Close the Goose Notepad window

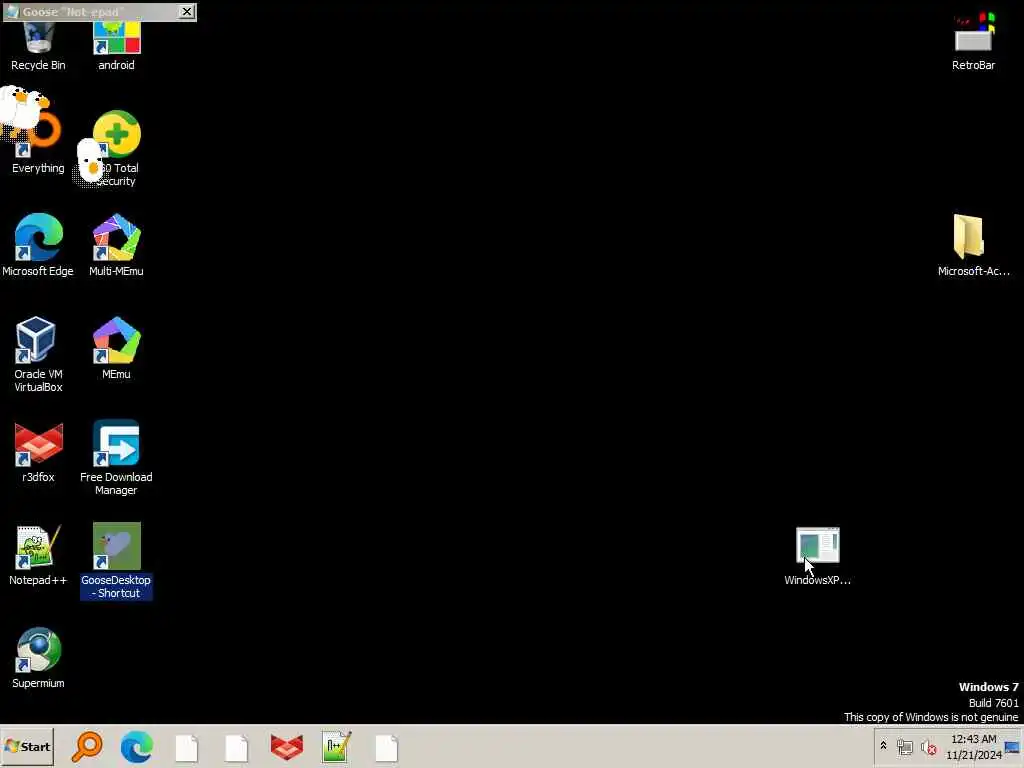[x=187, y=12]
